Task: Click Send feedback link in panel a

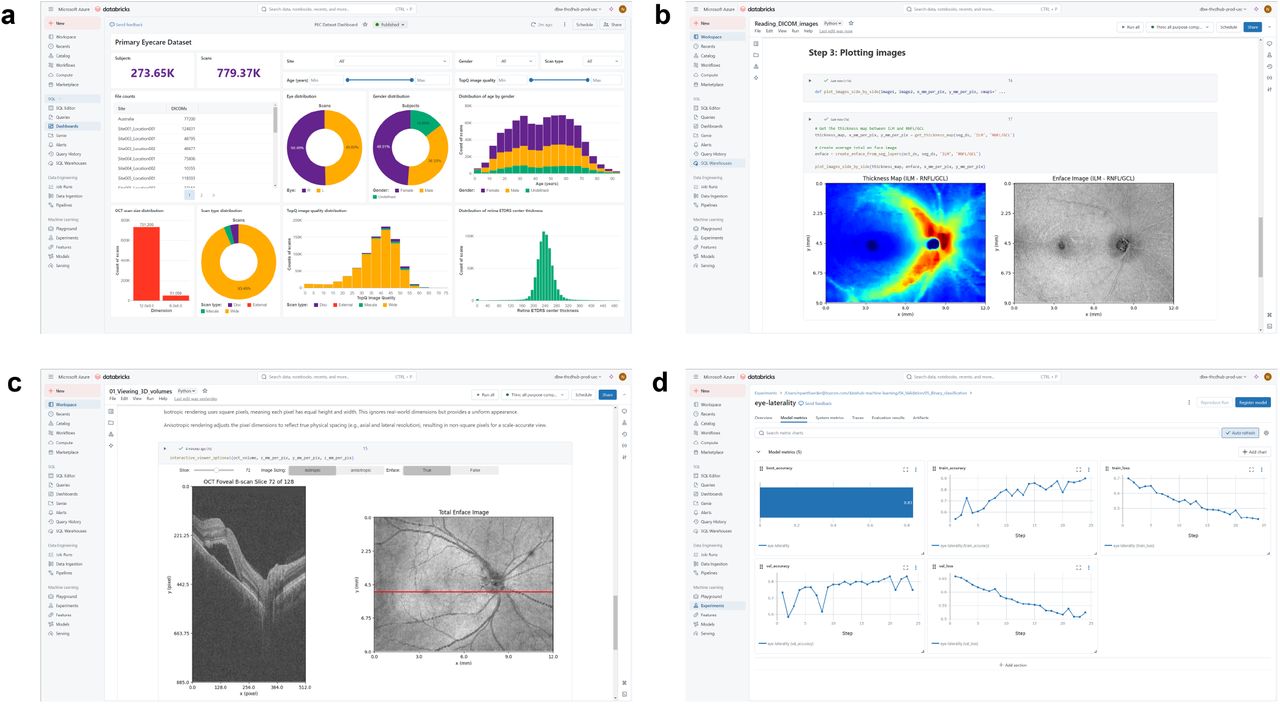Action: pos(128,24)
